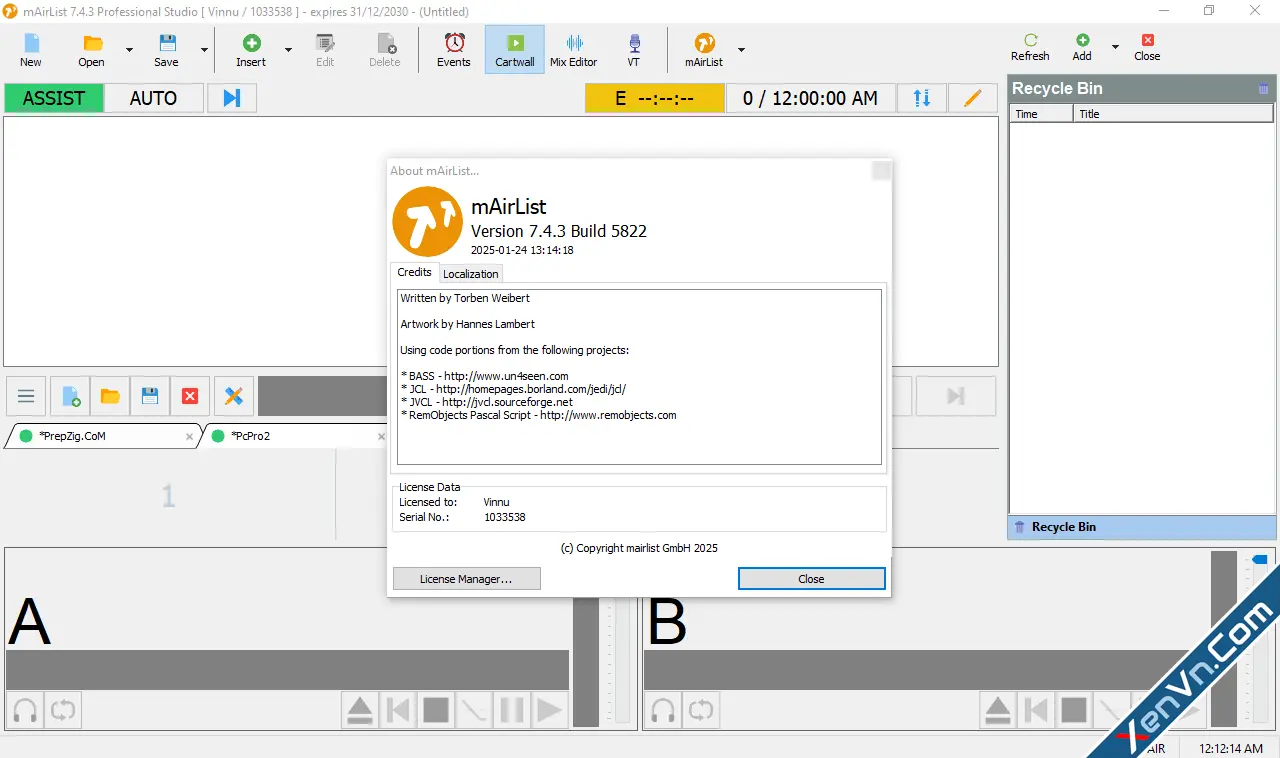Expand the Save dropdown arrow

[x=204, y=49]
